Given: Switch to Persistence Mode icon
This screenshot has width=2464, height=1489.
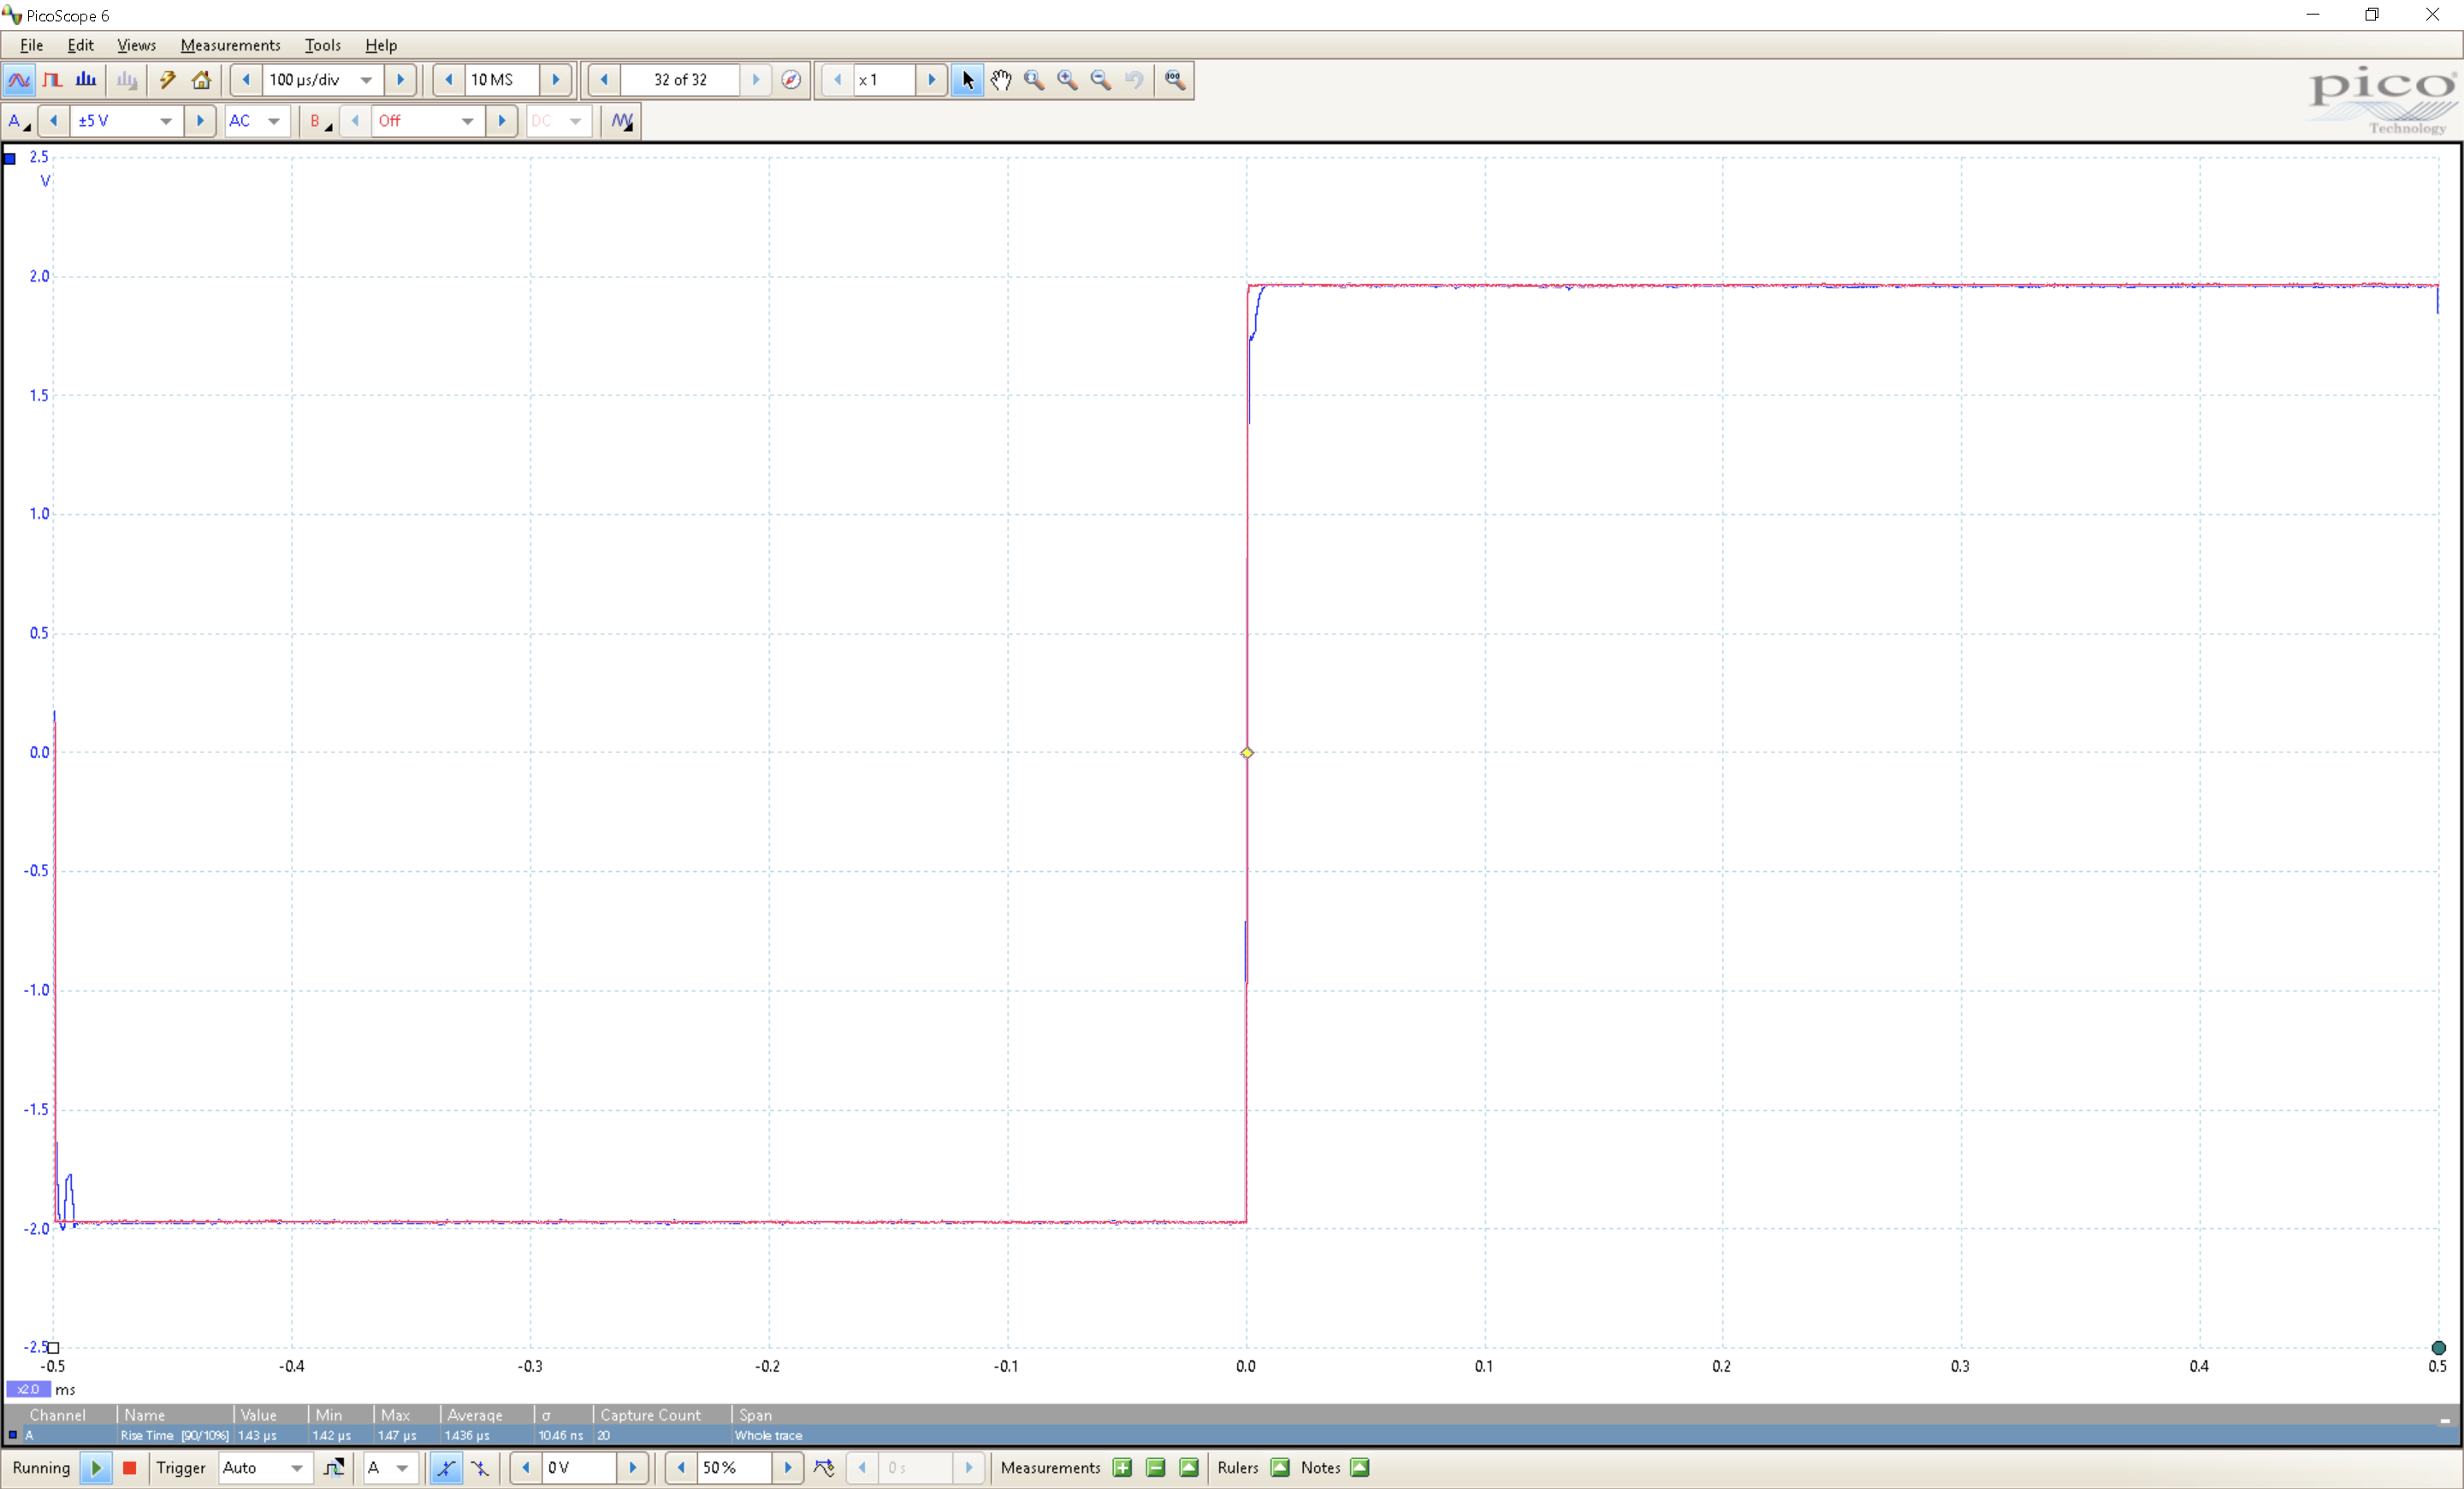Looking at the screenshot, I should pyautogui.click(x=53, y=80).
